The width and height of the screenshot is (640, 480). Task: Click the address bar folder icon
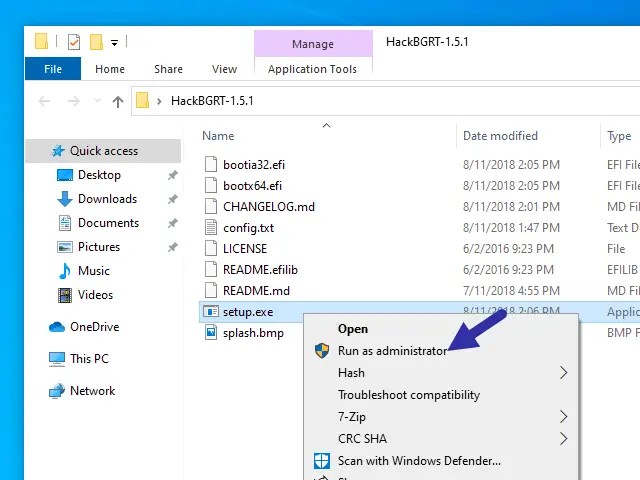142,100
